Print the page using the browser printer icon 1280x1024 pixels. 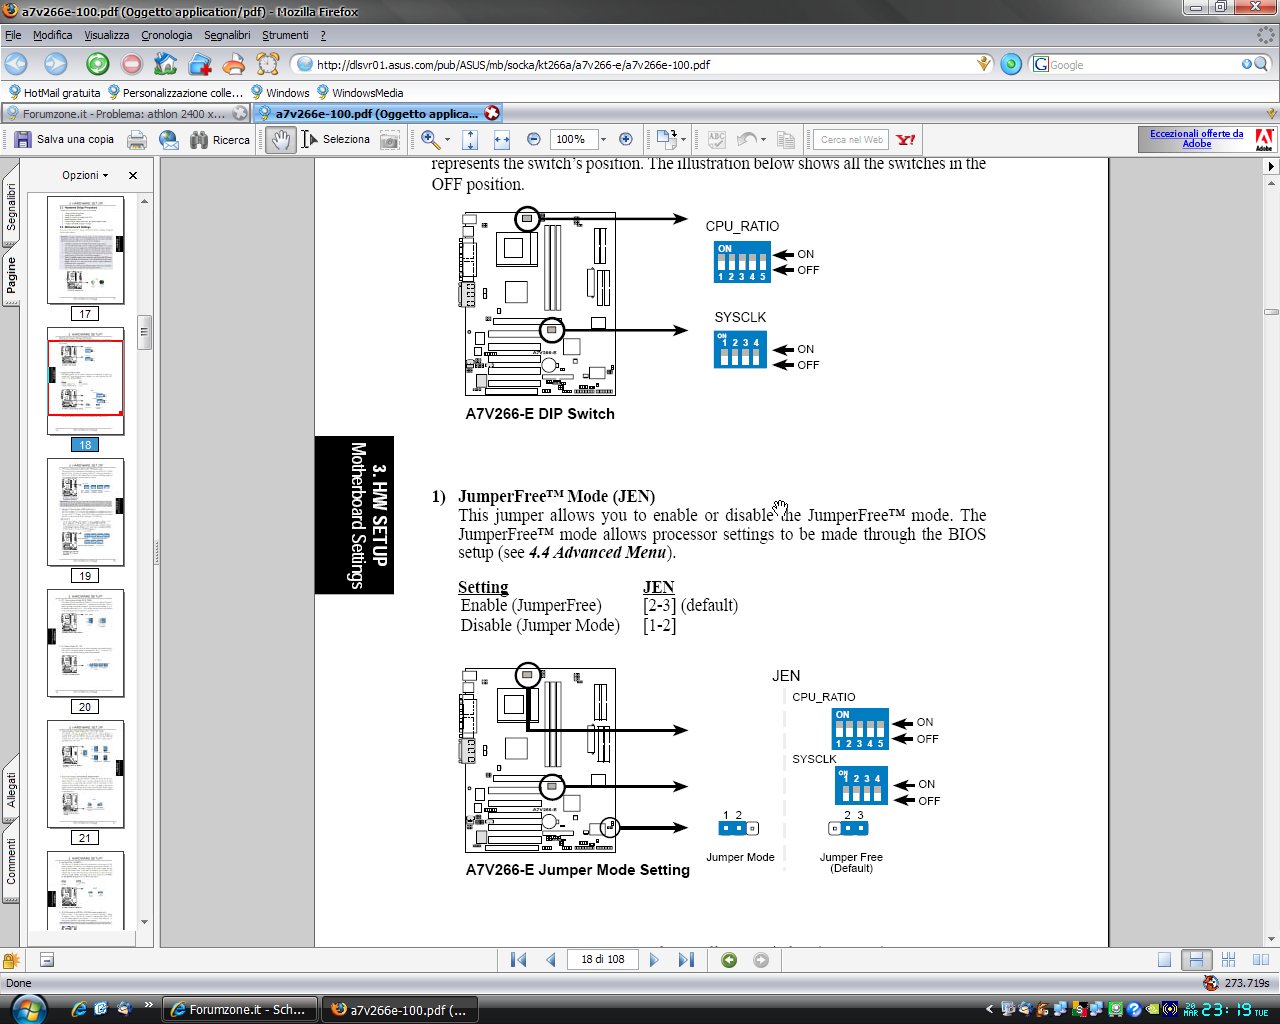[234, 64]
